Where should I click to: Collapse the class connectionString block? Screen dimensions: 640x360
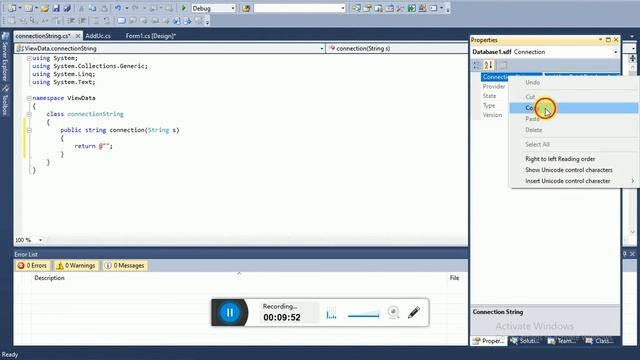click(29, 114)
